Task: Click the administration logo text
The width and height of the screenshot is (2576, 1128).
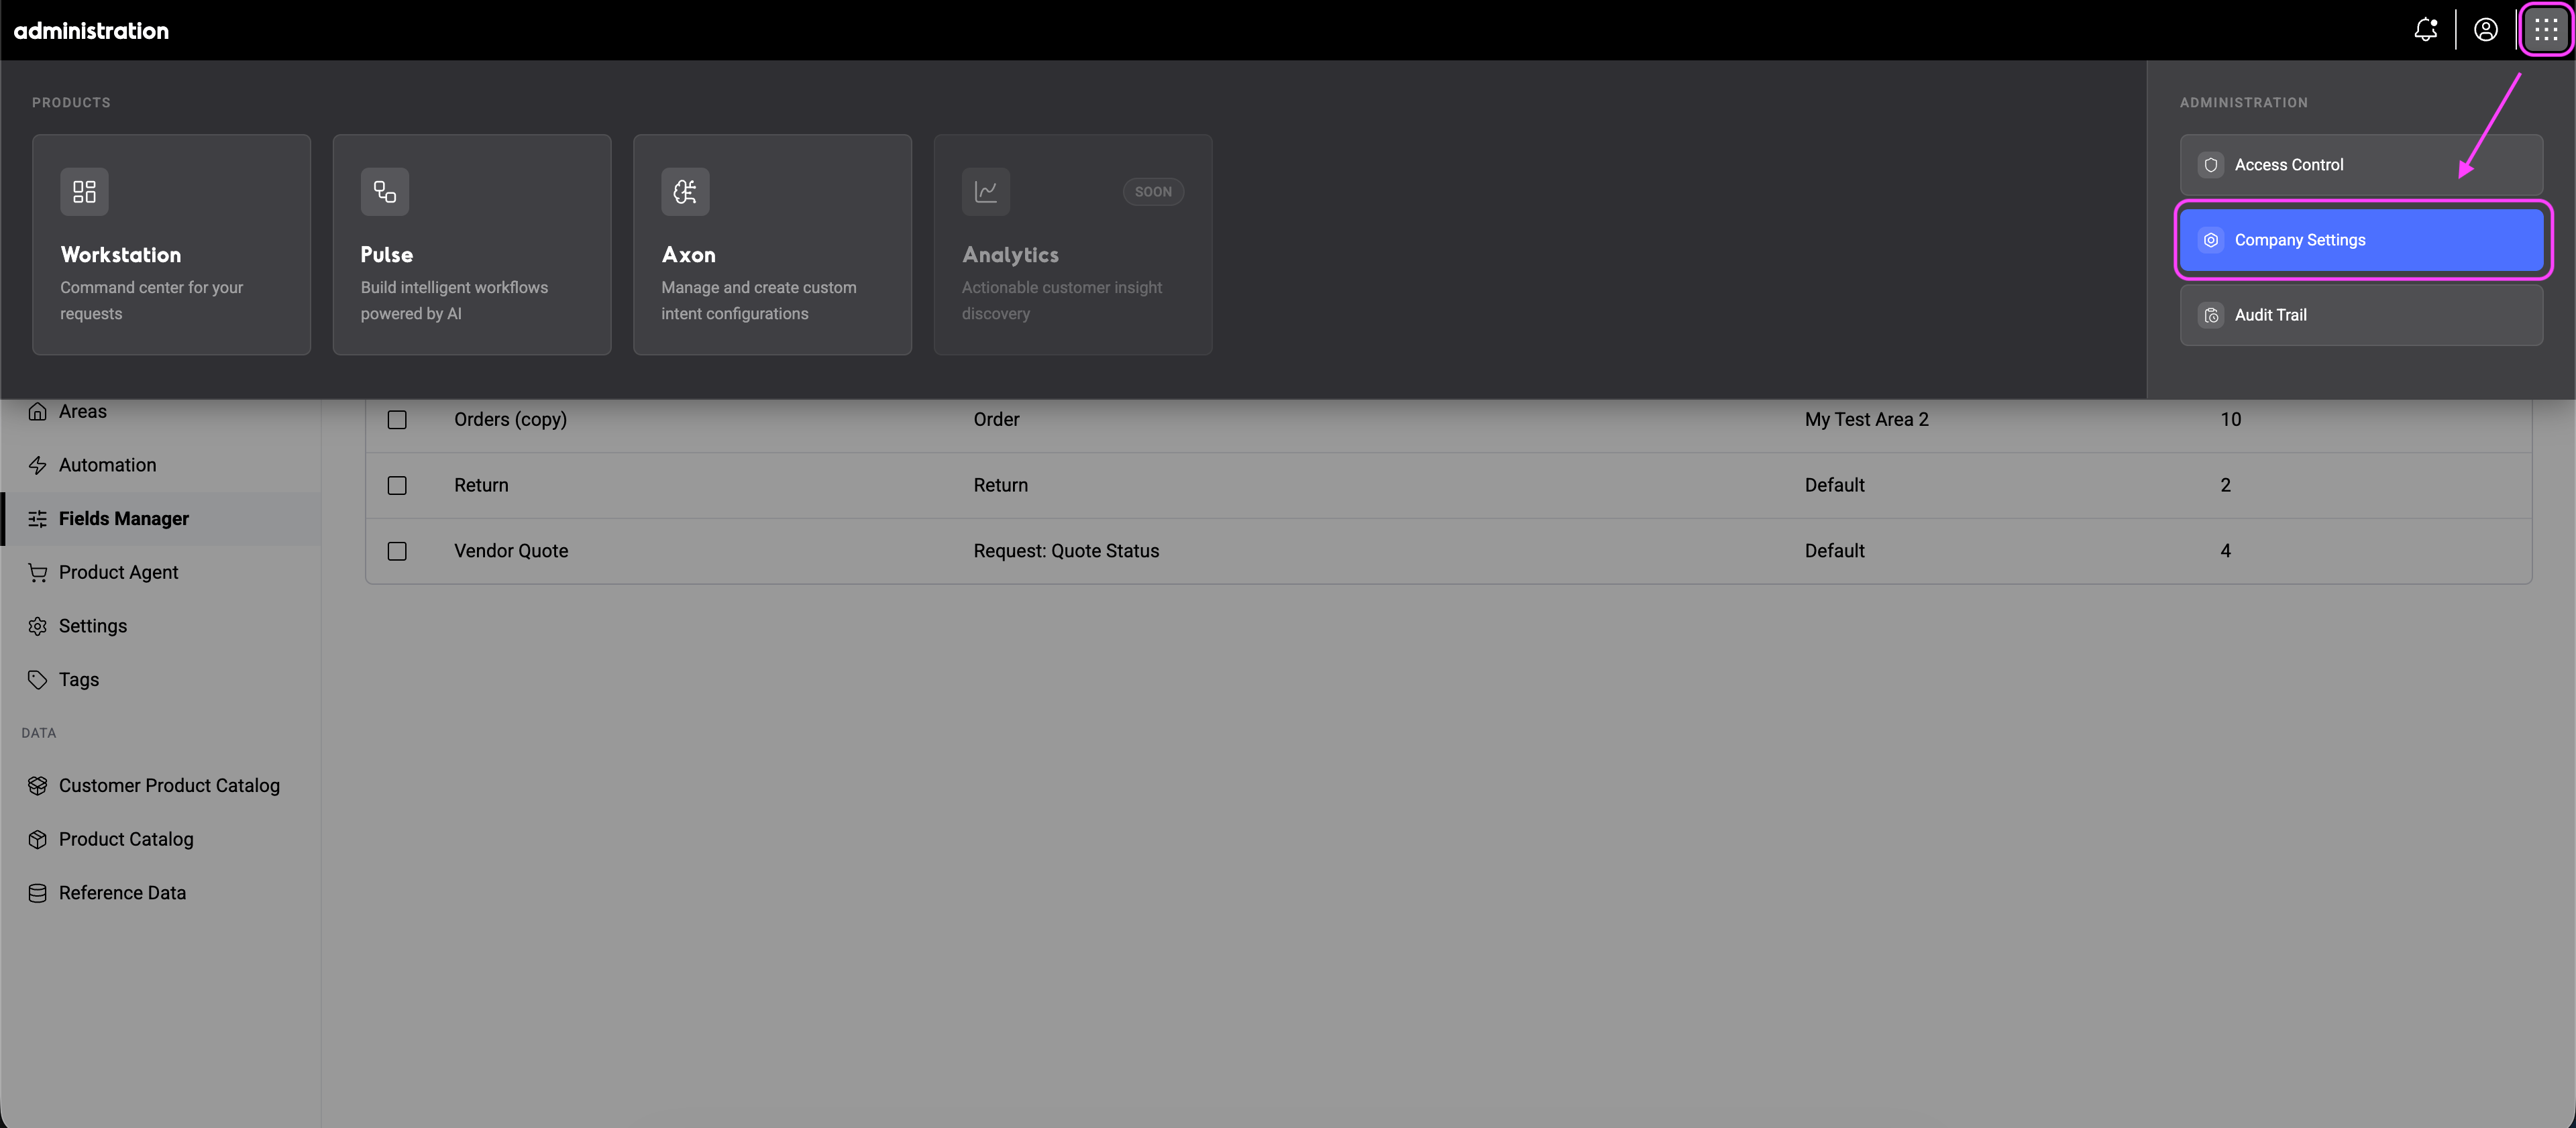Action: [91, 31]
